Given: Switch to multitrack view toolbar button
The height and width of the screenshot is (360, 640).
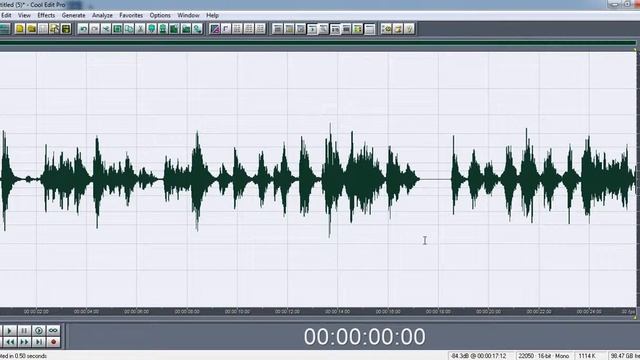Looking at the screenshot, I should click(x=4, y=29).
